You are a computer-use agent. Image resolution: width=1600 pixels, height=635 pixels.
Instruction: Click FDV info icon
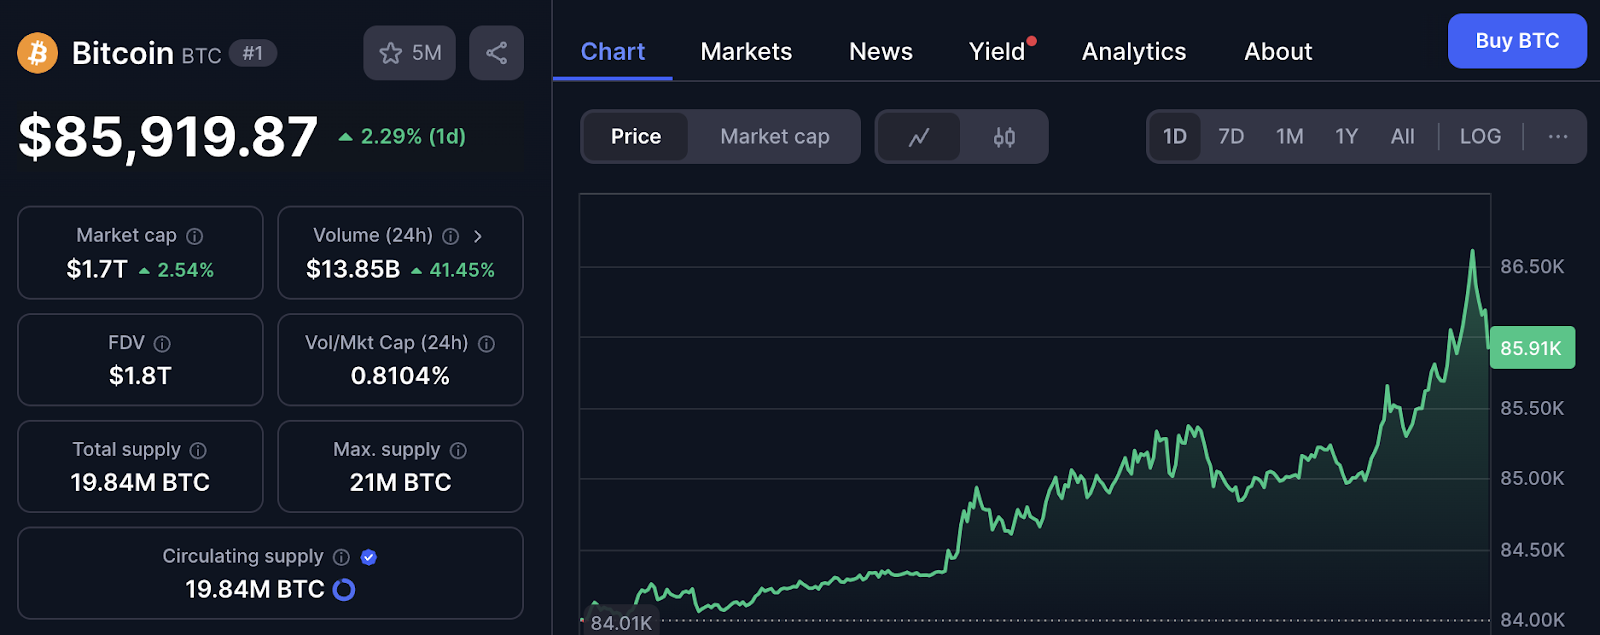162,344
